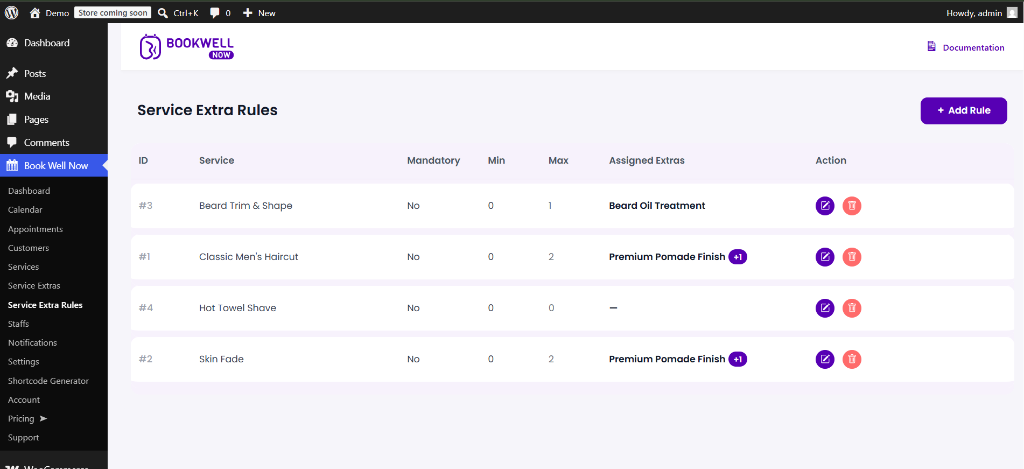
Task: Open the Services submenu item
Action: [24, 267]
